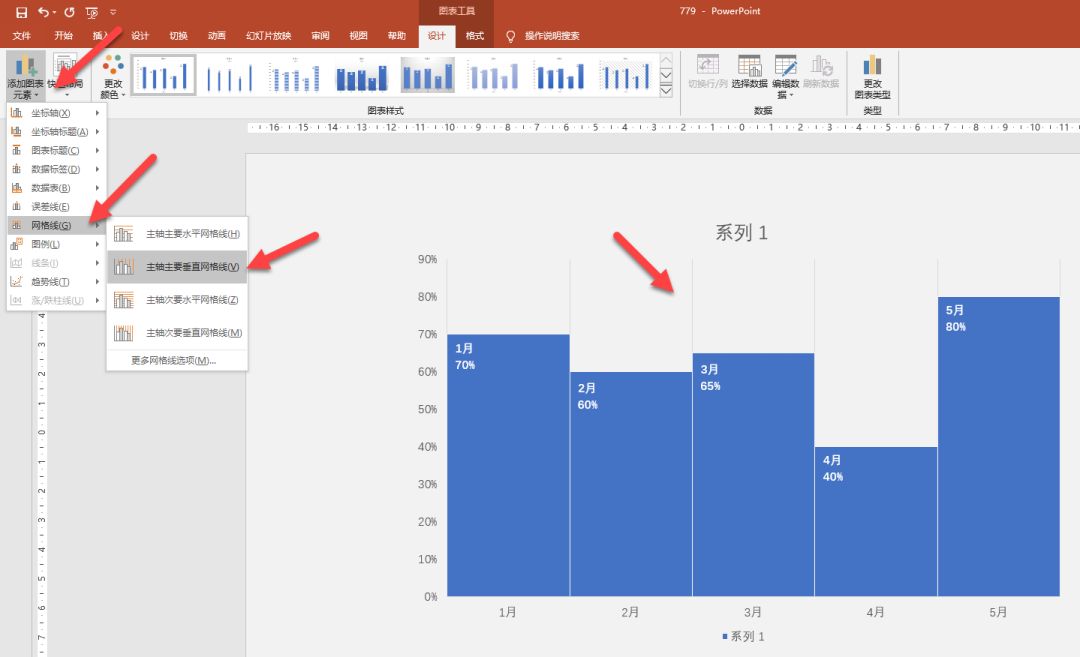
Task: Expand the 图例(L) submenu
Action: click(55, 244)
